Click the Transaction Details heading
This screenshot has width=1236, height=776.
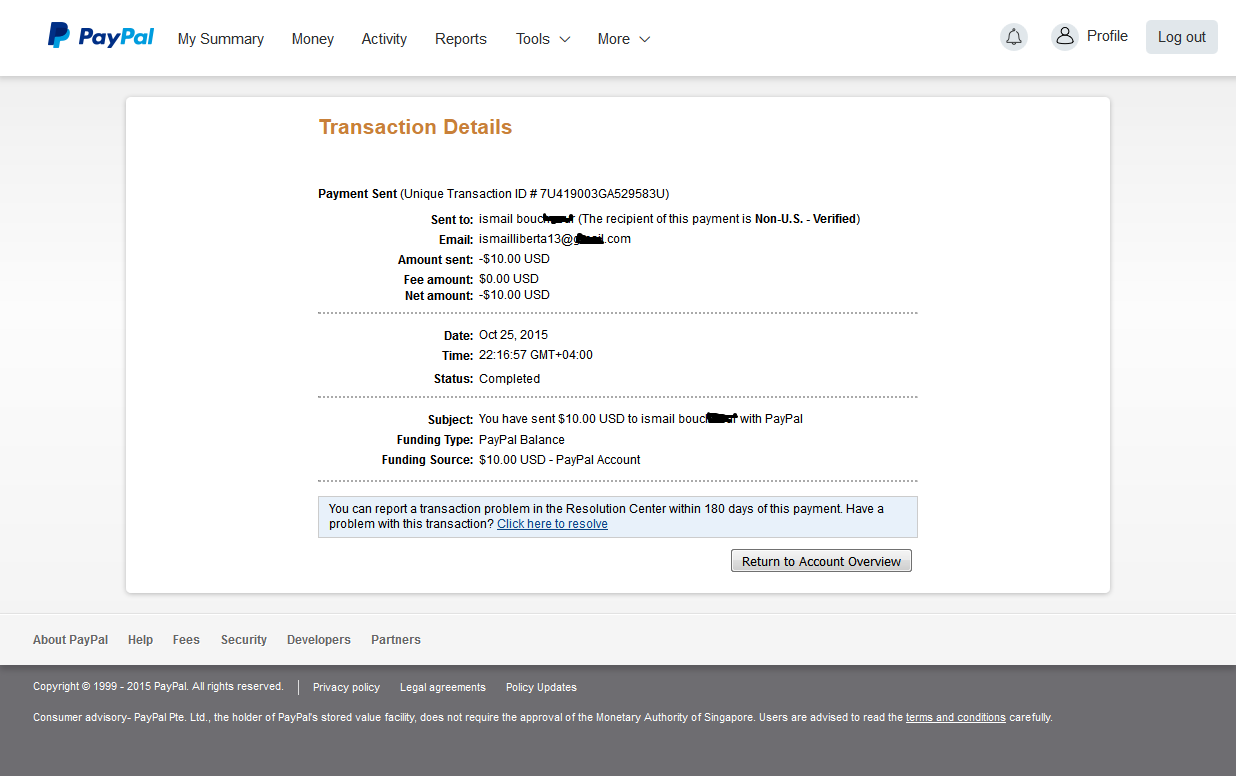click(x=415, y=127)
